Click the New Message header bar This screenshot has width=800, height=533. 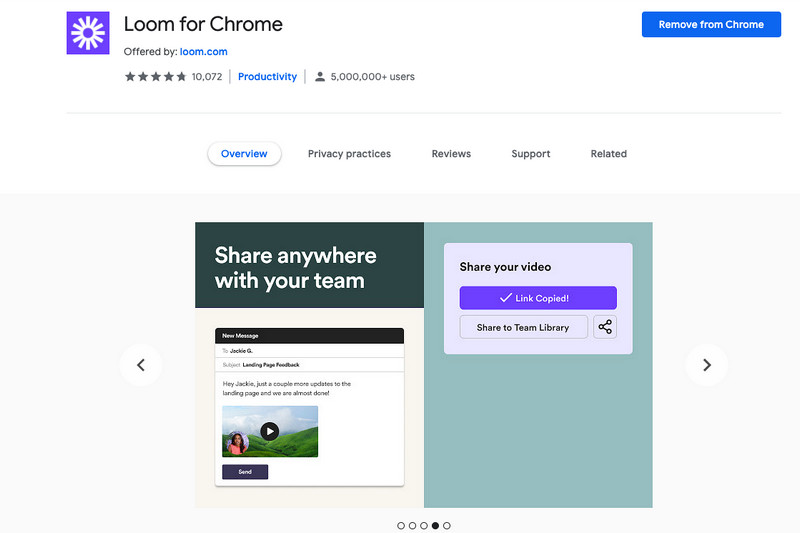point(309,336)
